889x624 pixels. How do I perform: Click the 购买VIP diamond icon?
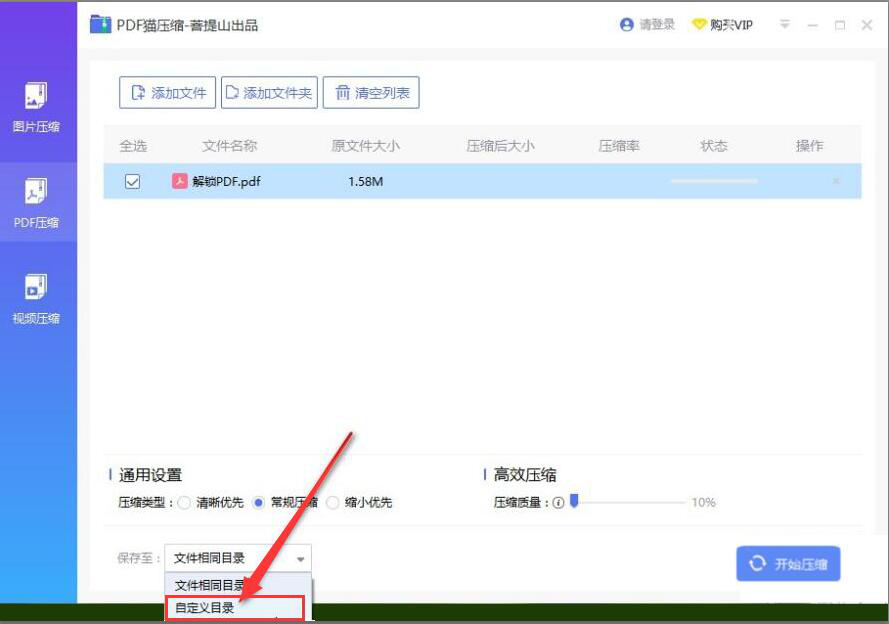pyautogui.click(x=699, y=24)
